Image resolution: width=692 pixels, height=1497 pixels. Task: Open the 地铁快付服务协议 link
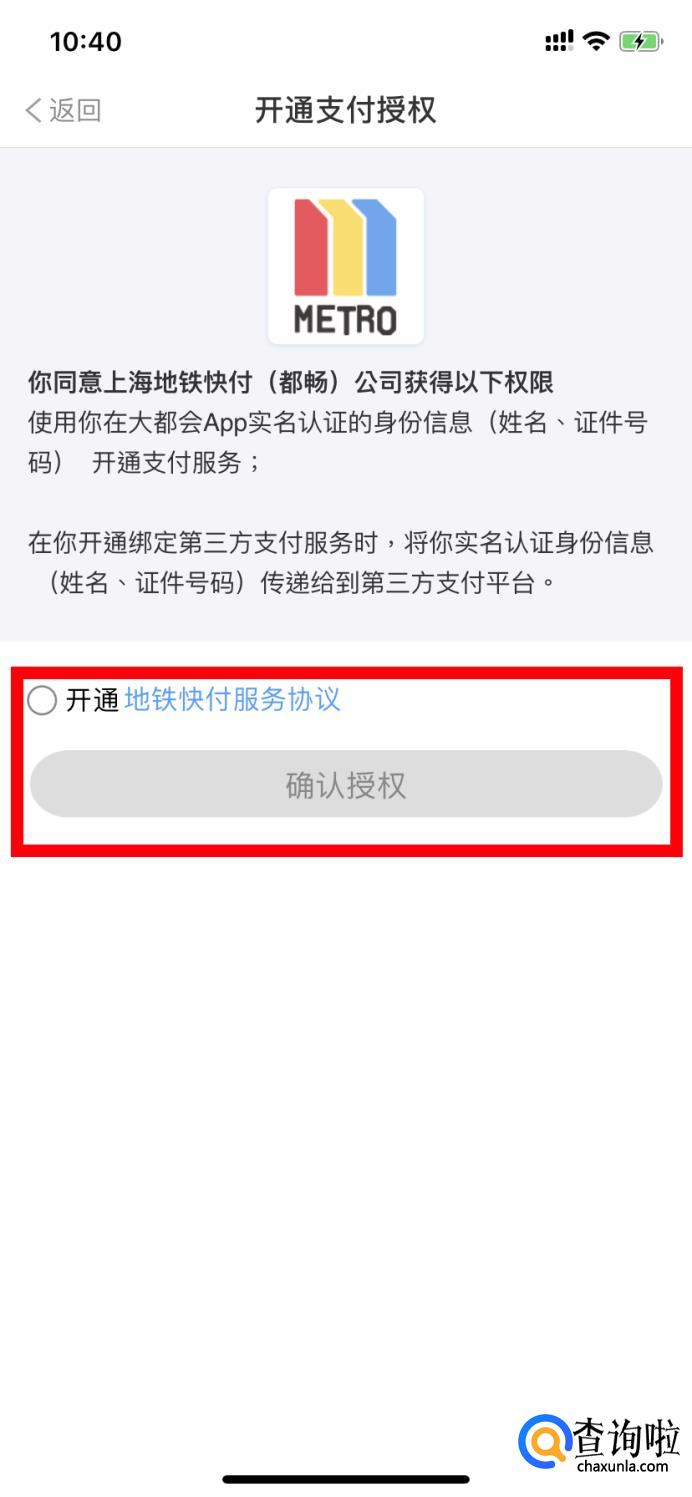233,699
